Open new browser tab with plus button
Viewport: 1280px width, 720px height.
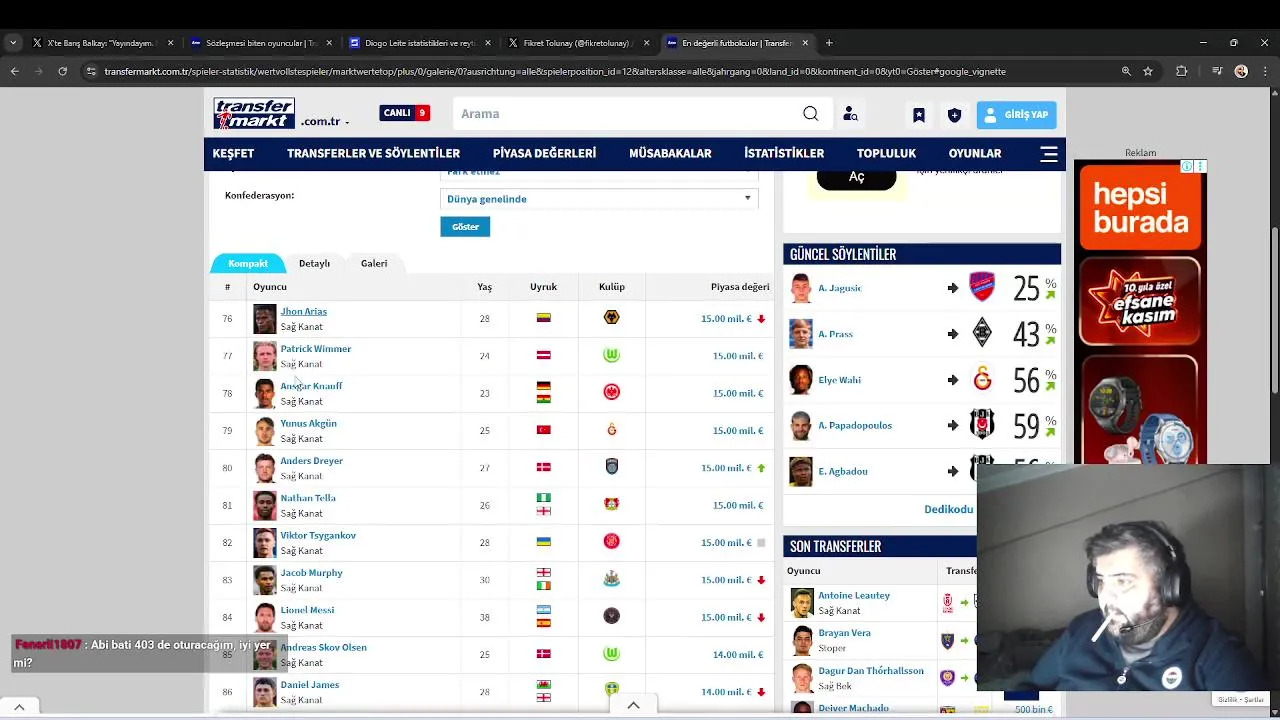coord(829,43)
